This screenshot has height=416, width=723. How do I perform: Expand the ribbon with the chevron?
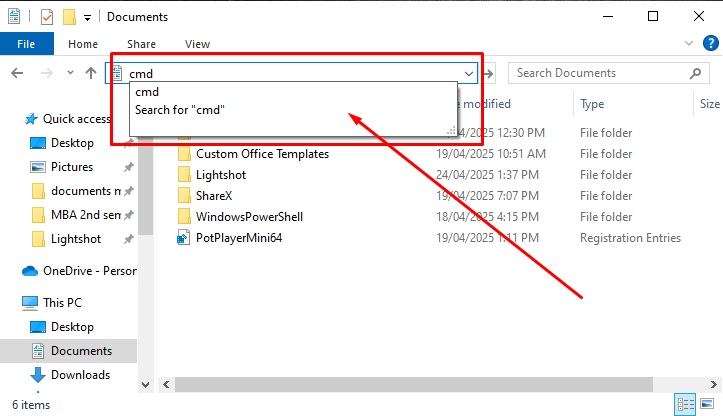click(687, 44)
